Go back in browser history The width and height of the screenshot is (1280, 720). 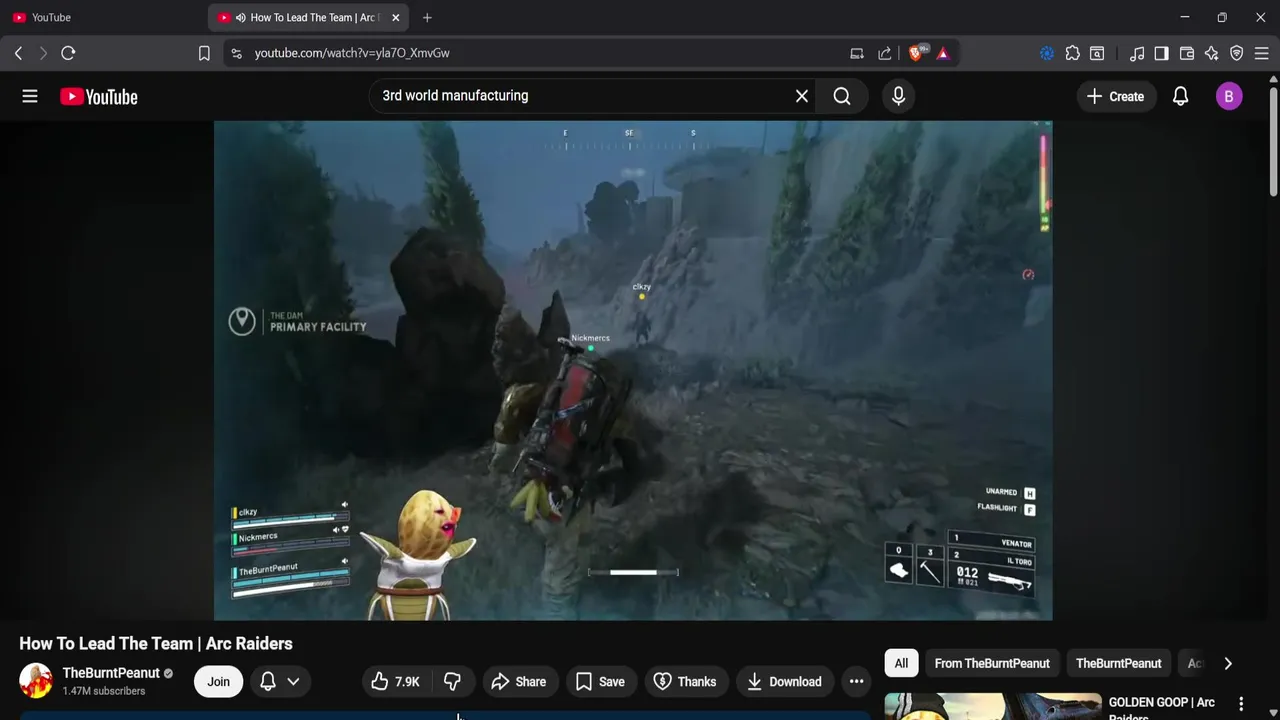click(18, 53)
